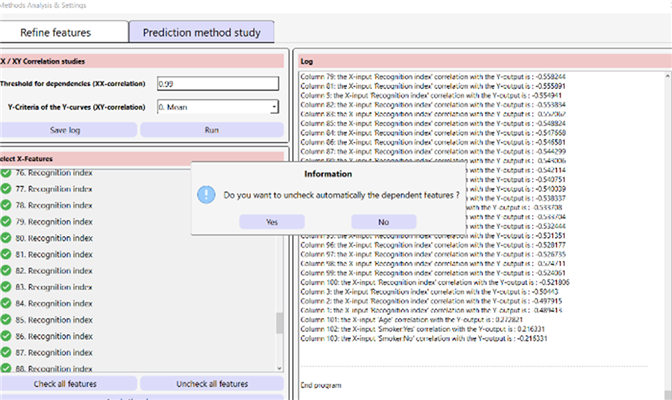The width and height of the screenshot is (672, 400).
Task: Uncheck feature 82 Recognition index
Action: point(6,271)
